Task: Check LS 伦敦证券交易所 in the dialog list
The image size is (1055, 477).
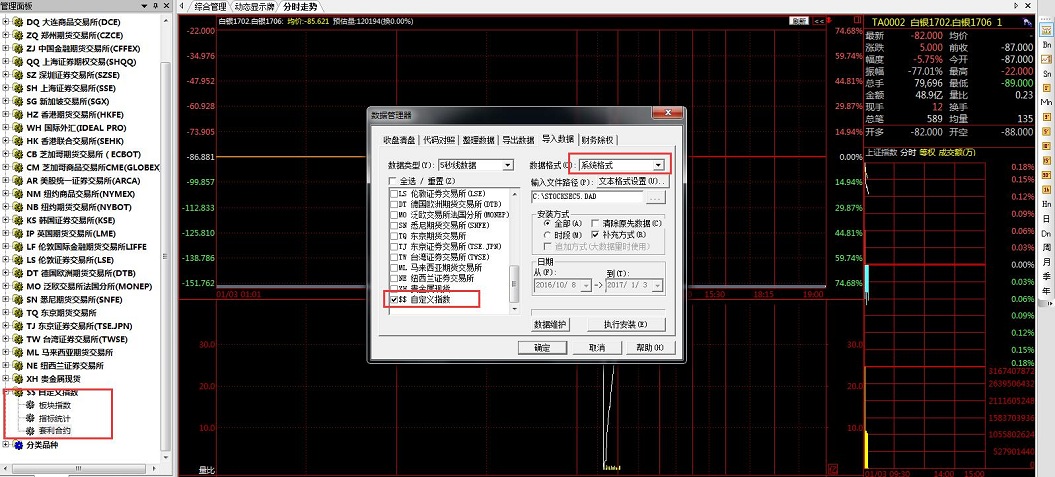Action: pyautogui.click(x=394, y=194)
